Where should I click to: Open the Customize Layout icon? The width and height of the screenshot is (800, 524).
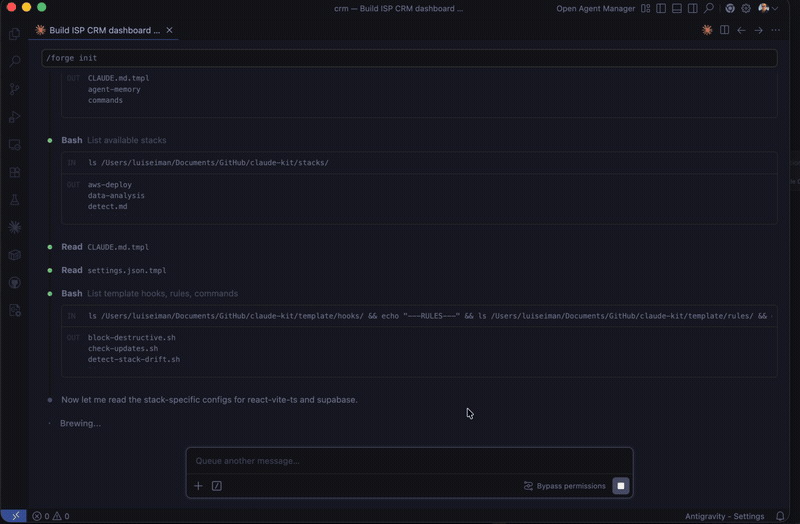click(x=645, y=9)
